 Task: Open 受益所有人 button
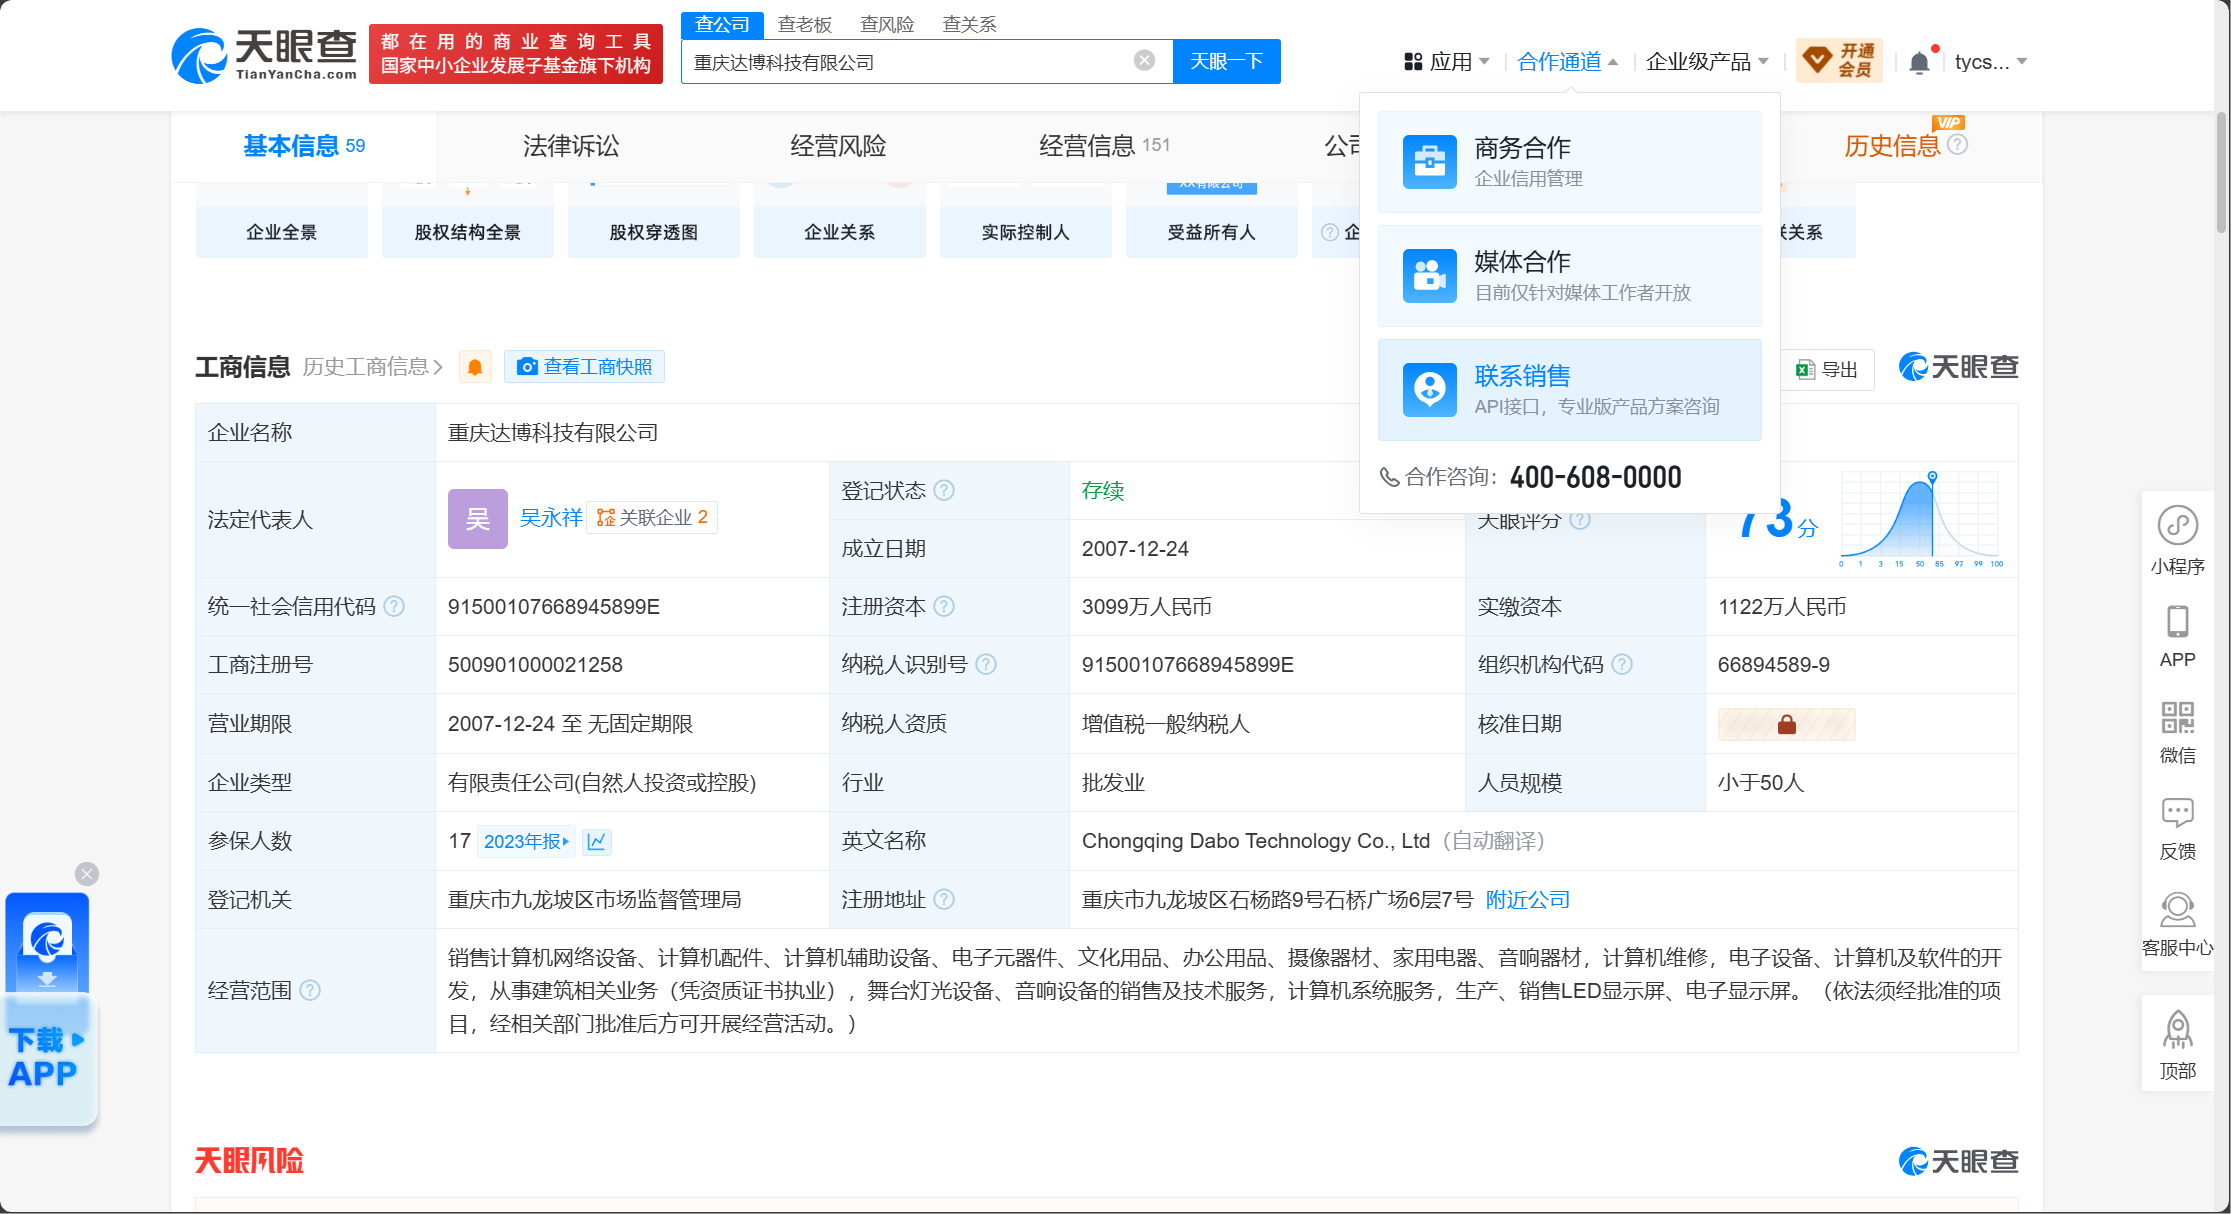pos(1211,232)
